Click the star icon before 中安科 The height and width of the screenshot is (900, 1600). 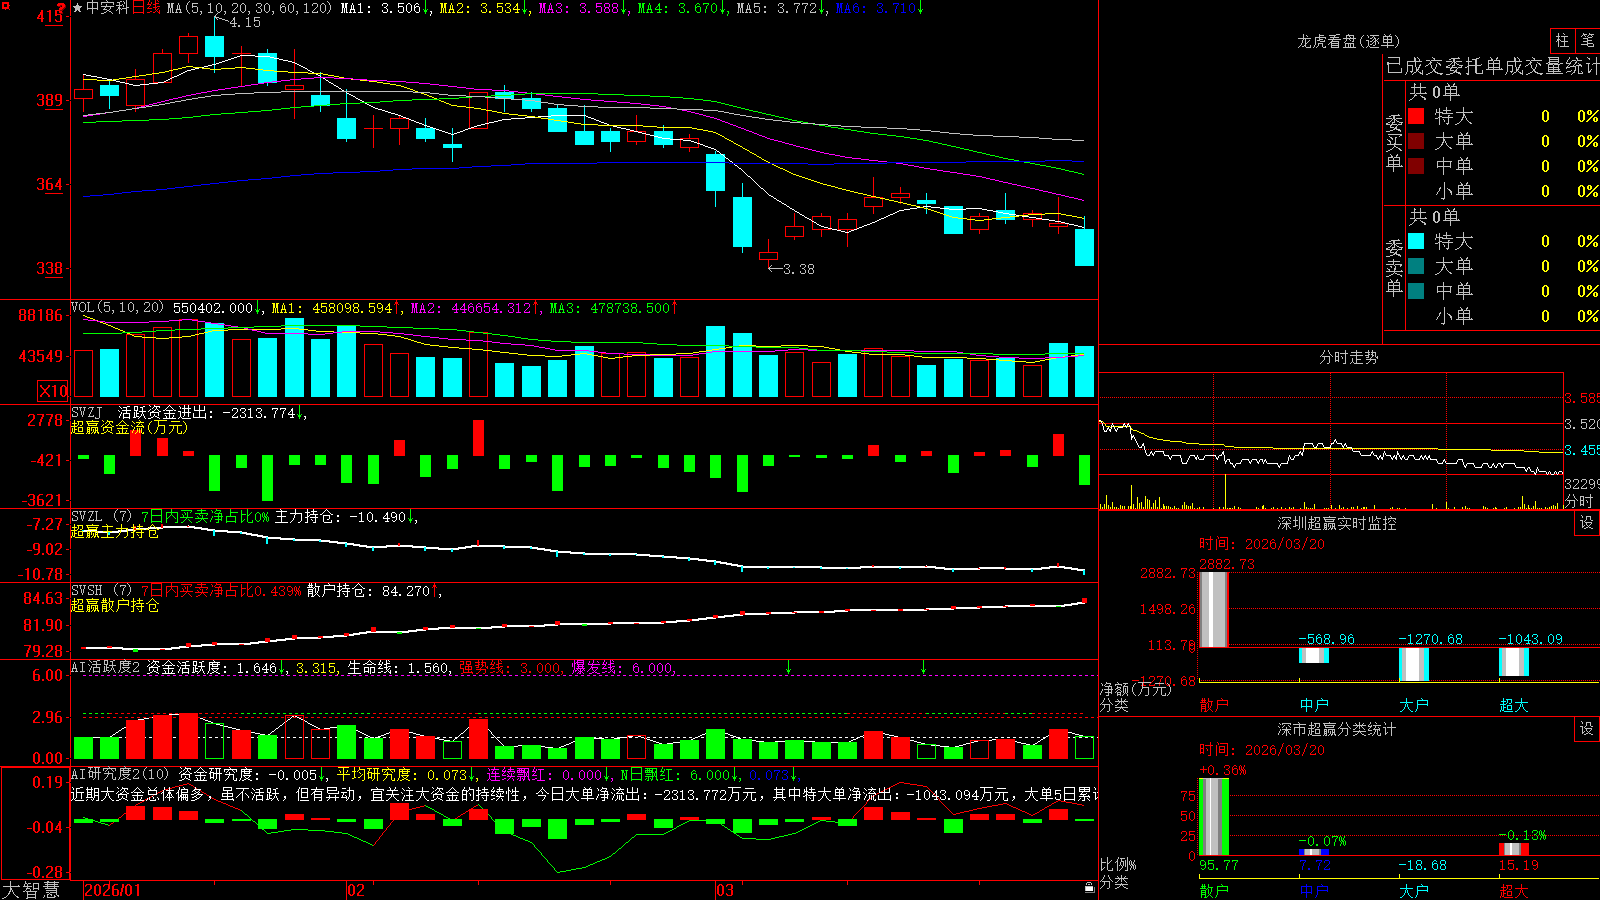tap(78, 8)
